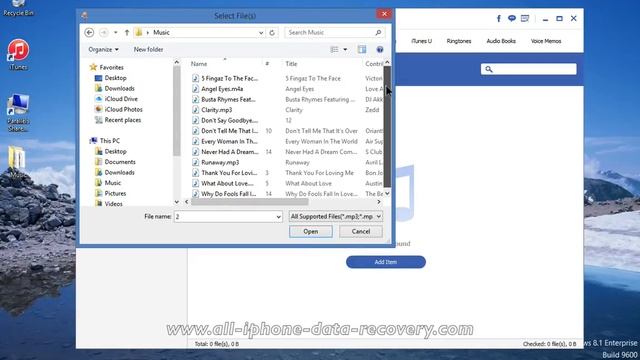
Task: Open iTunes desktop shortcut
Action: point(18,54)
